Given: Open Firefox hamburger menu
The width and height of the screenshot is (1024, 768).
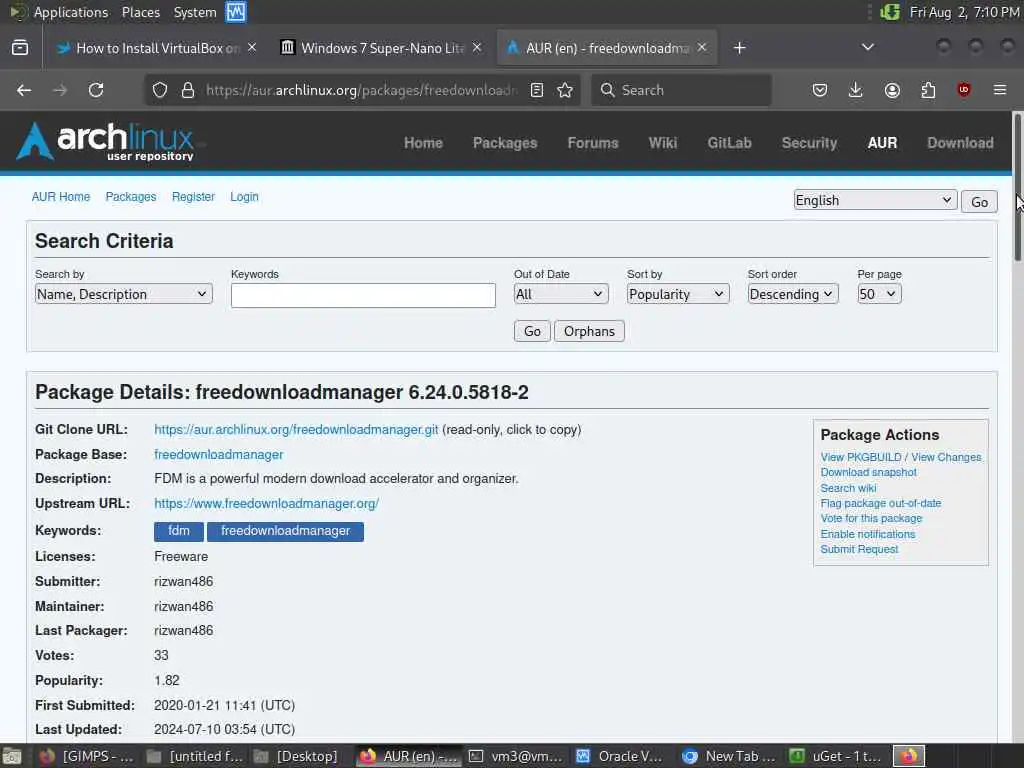Looking at the screenshot, I should pos(1000,90).
